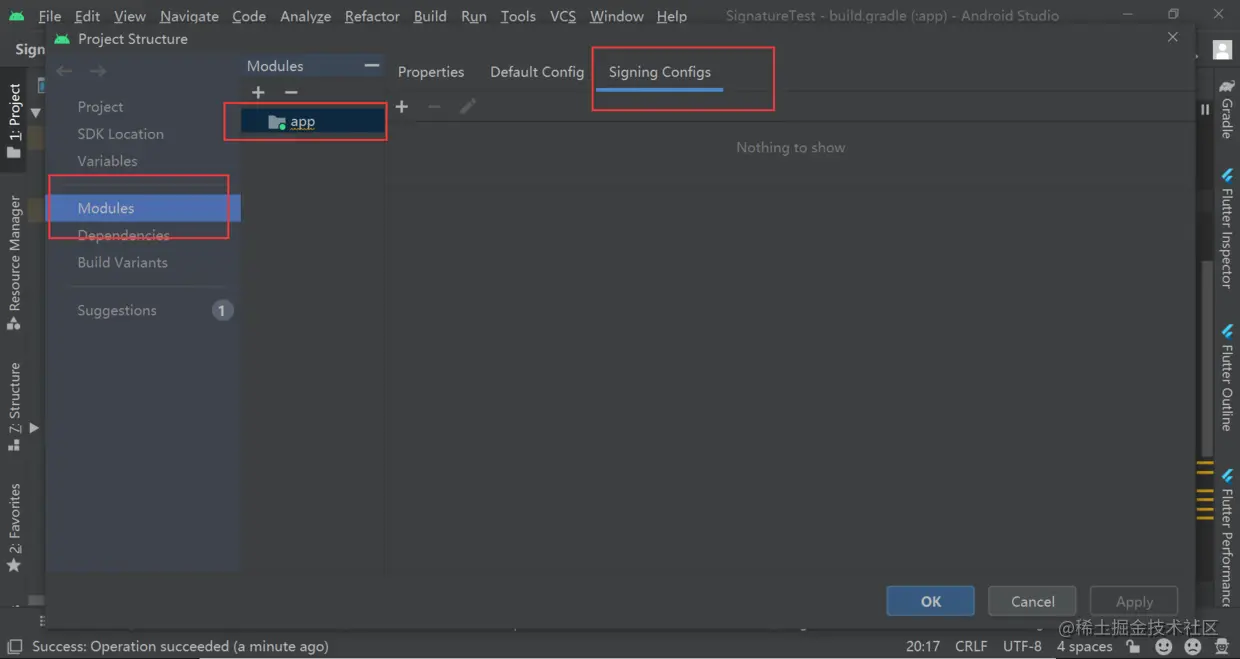Click the tool window quick-access icon in bottom-left corner
The image size is (1240, 659).
point(14,647)
